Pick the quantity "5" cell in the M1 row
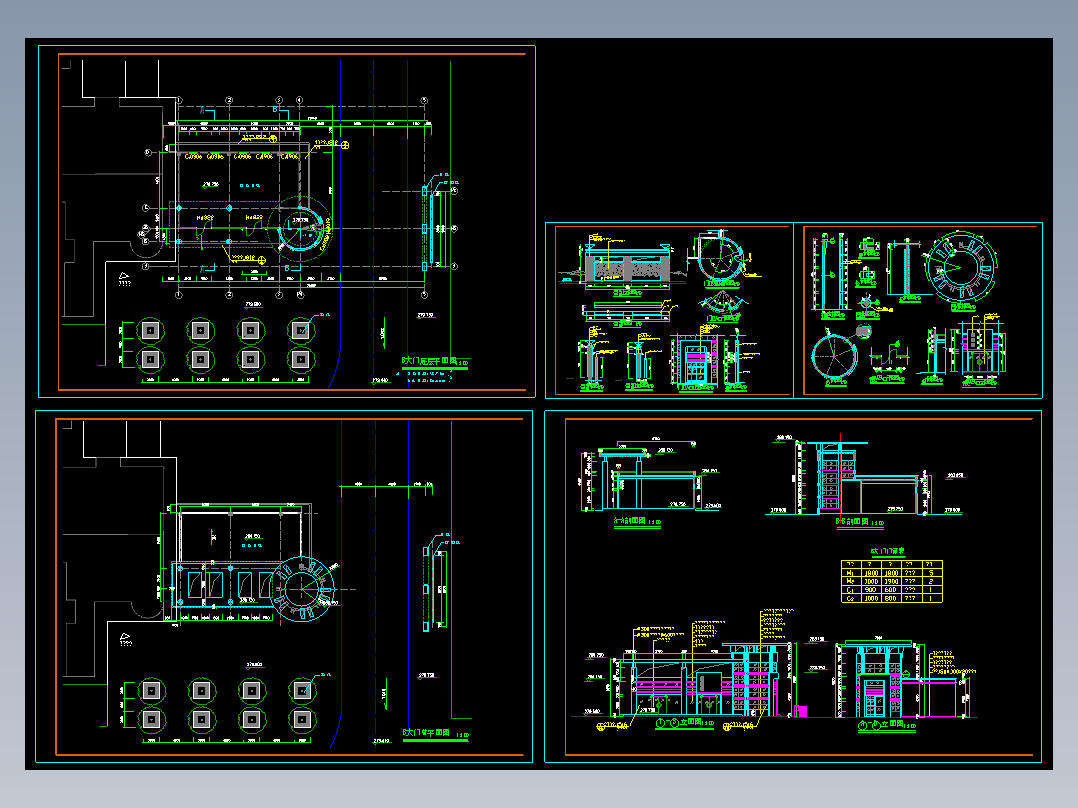 (932, 573)
